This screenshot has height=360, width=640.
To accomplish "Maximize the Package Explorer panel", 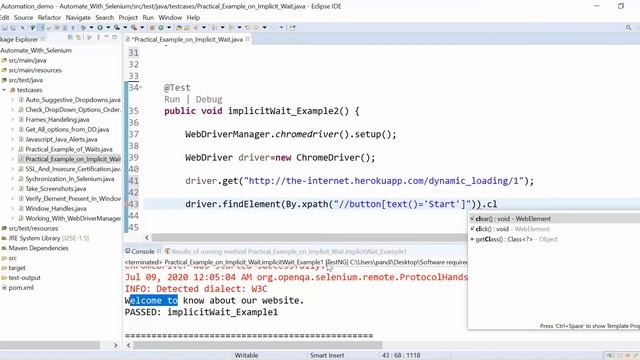I will click(115, 38).
